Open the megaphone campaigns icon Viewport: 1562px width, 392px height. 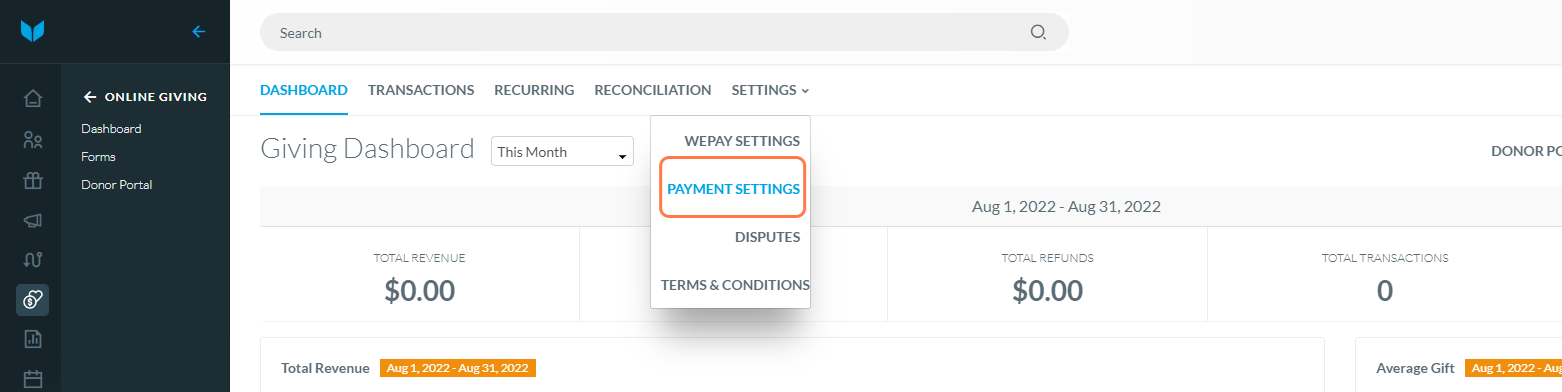pyautogui.click(x=33, y=221)
